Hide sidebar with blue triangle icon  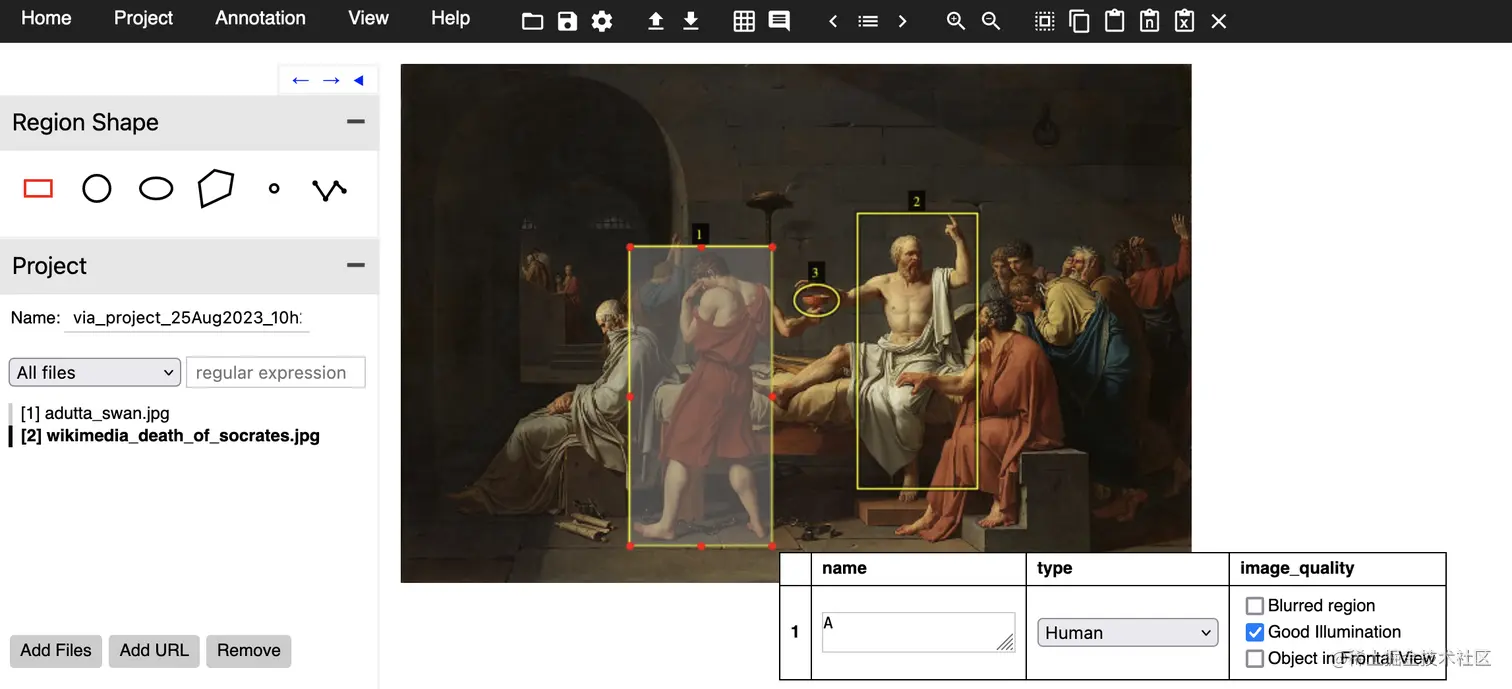coord(358,80)
